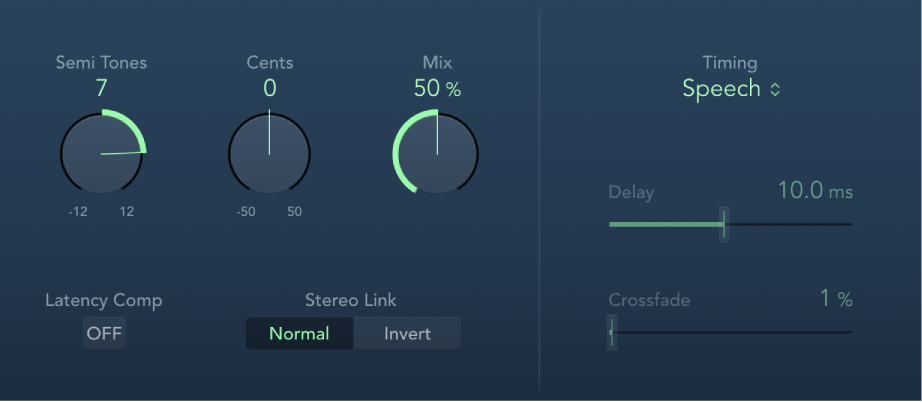This screenshot has width=922, height=402.
Task: Click the Mix value 50 %
Action: (x=437, y=88)
